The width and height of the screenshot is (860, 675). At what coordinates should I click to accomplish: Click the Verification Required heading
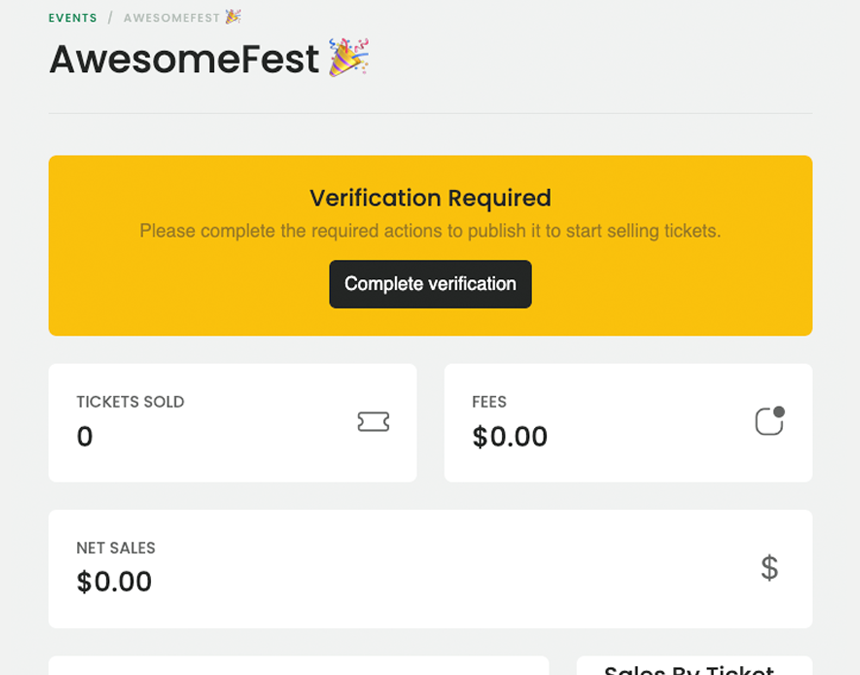point(430,198)
